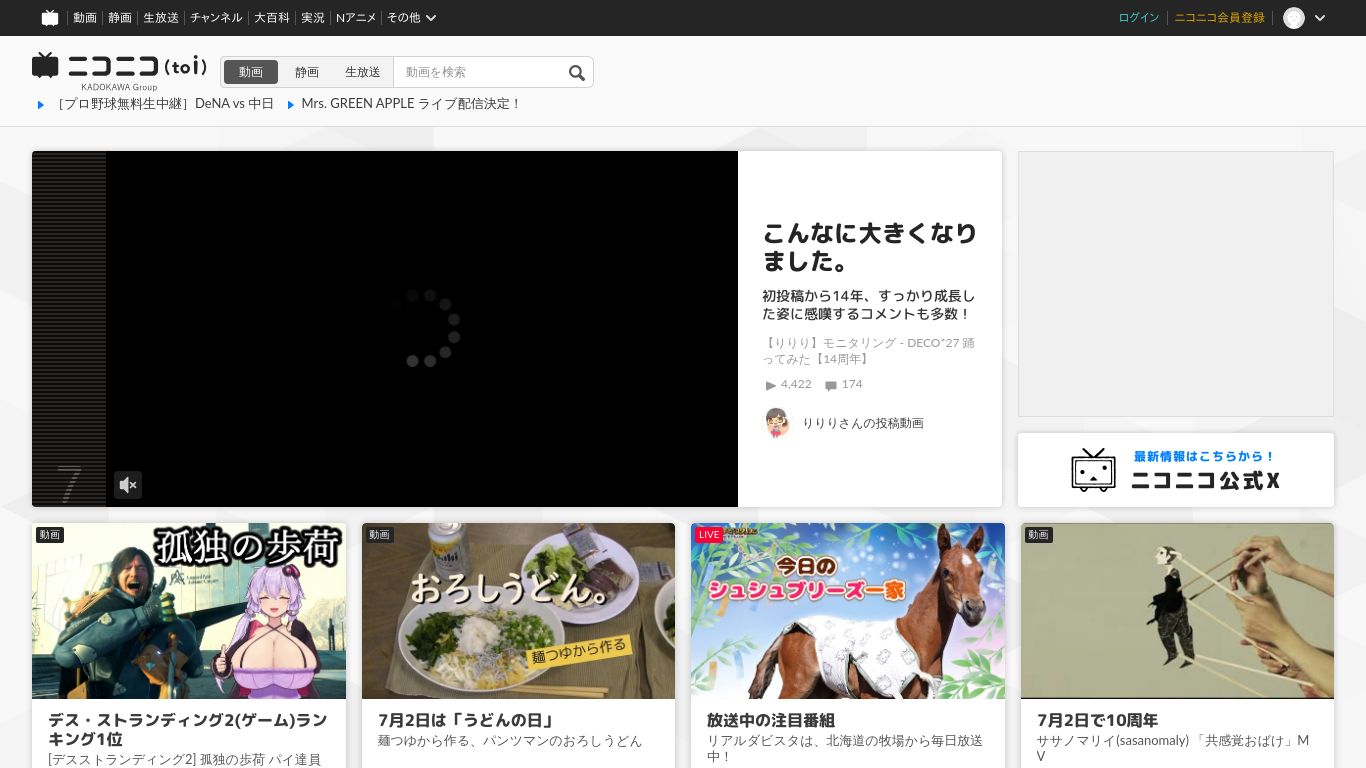
Task: Click 麺つゆから作る、パンツマンのおろしうどん text
Action: [510, 741]
